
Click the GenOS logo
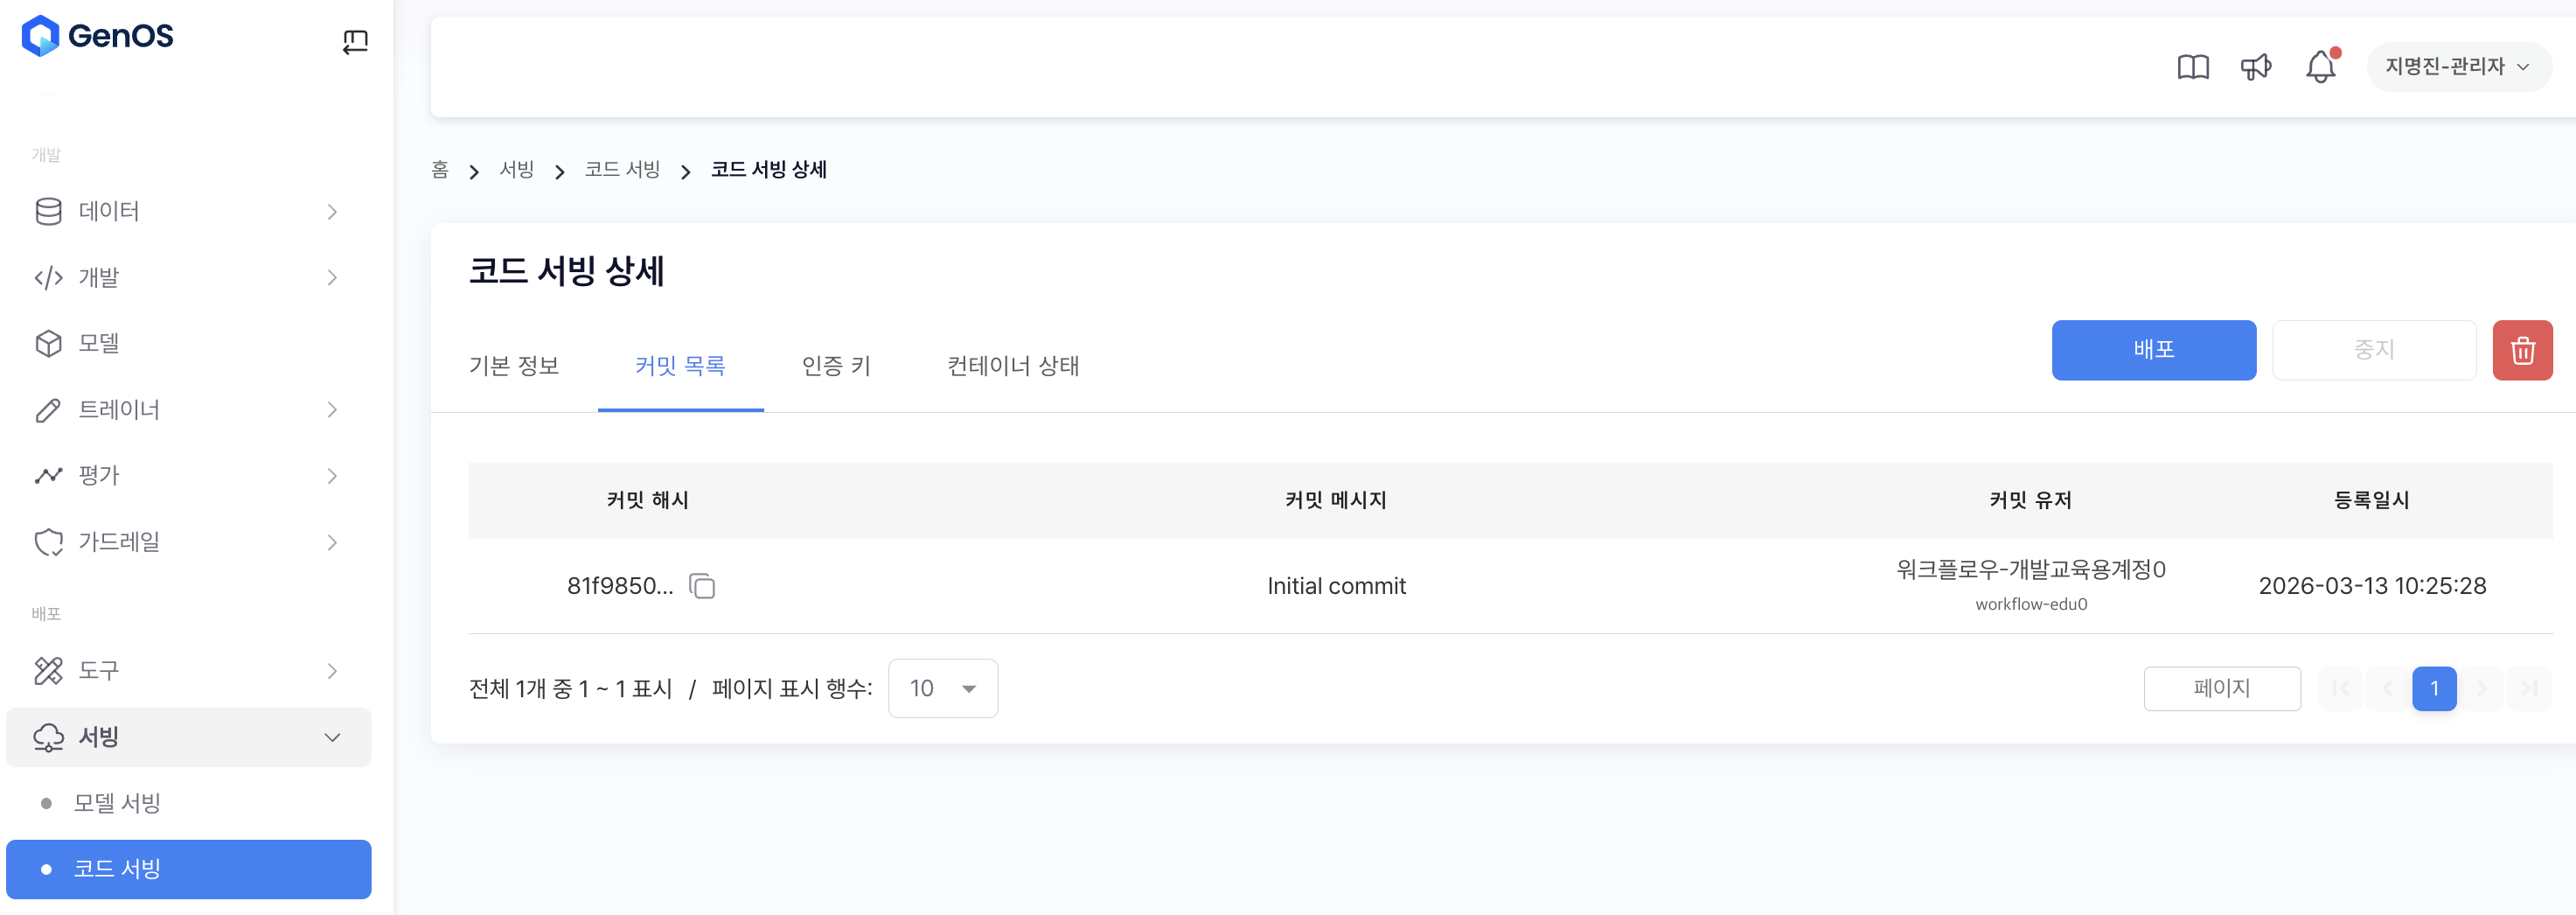(x=97, y=37)
